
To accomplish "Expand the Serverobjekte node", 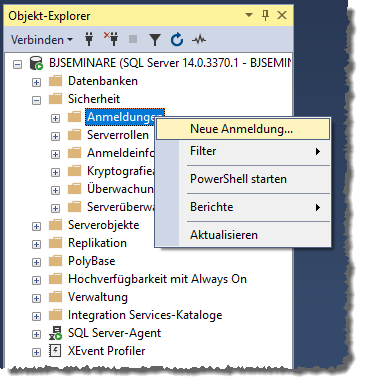I will point(36,226).
